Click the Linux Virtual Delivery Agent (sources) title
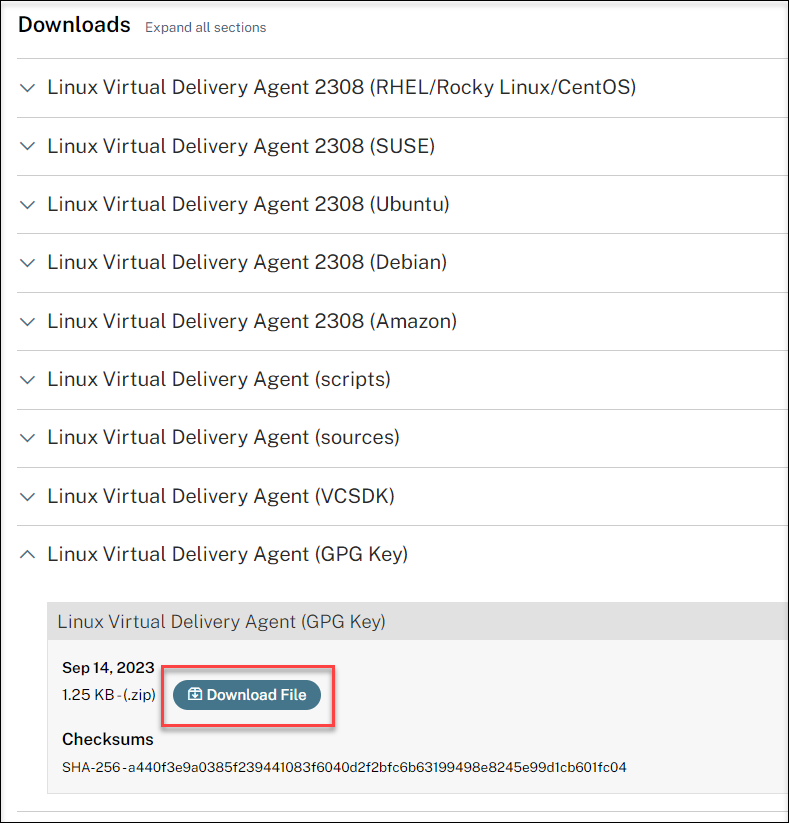Image resolution: width=789 pixels, height=823 pixels. pos(223,438)
